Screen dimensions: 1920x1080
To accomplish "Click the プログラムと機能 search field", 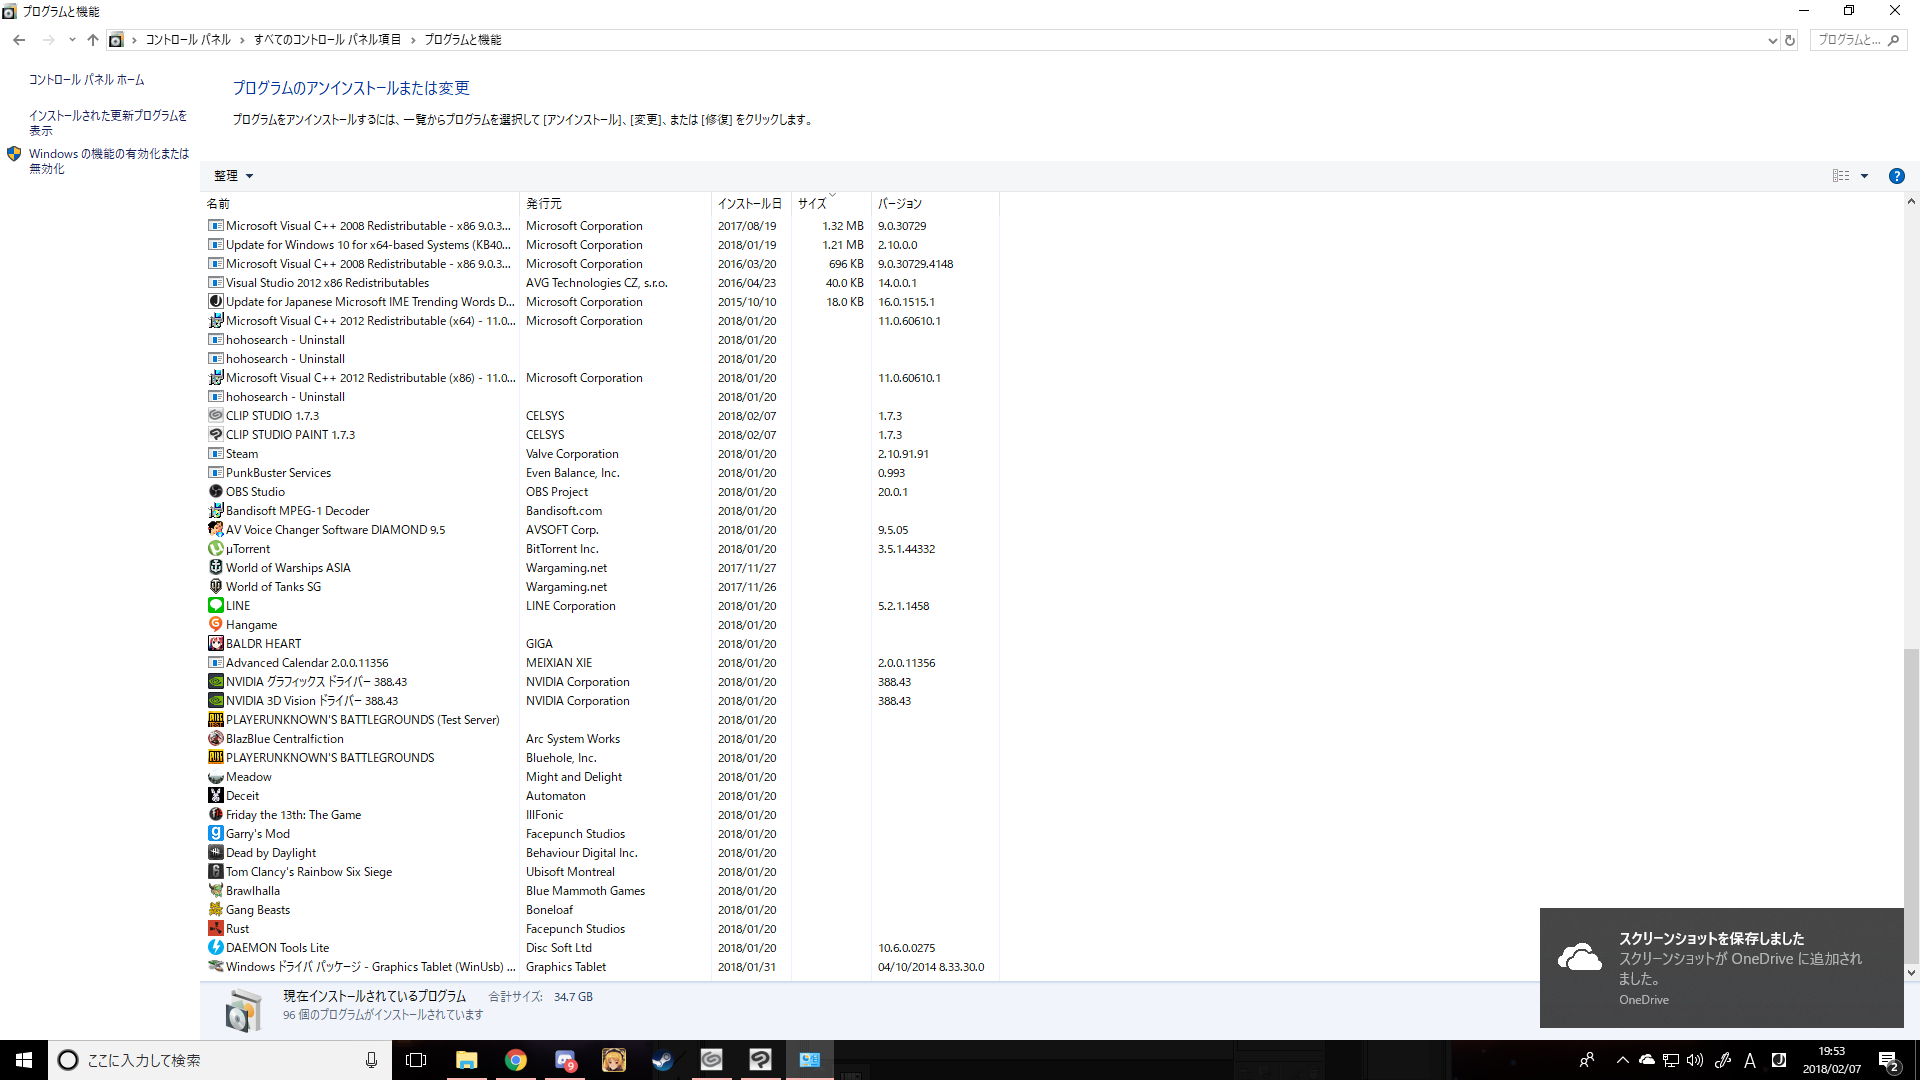I will [x=1848, y=40].
